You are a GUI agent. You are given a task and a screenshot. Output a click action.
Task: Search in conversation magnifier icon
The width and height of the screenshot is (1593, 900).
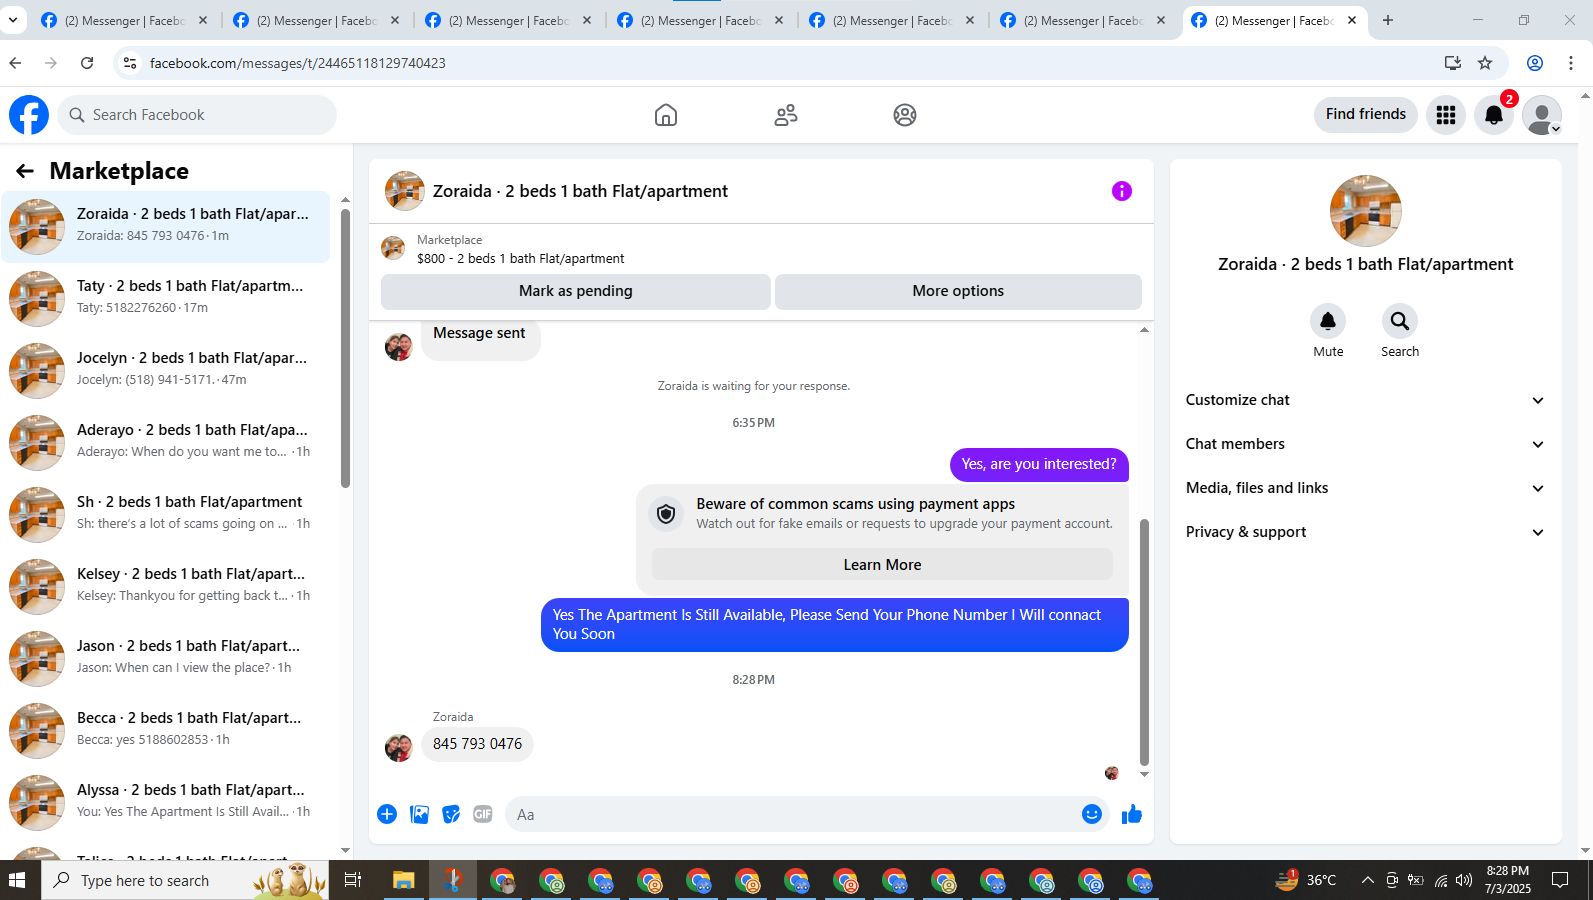(1400, 321)
